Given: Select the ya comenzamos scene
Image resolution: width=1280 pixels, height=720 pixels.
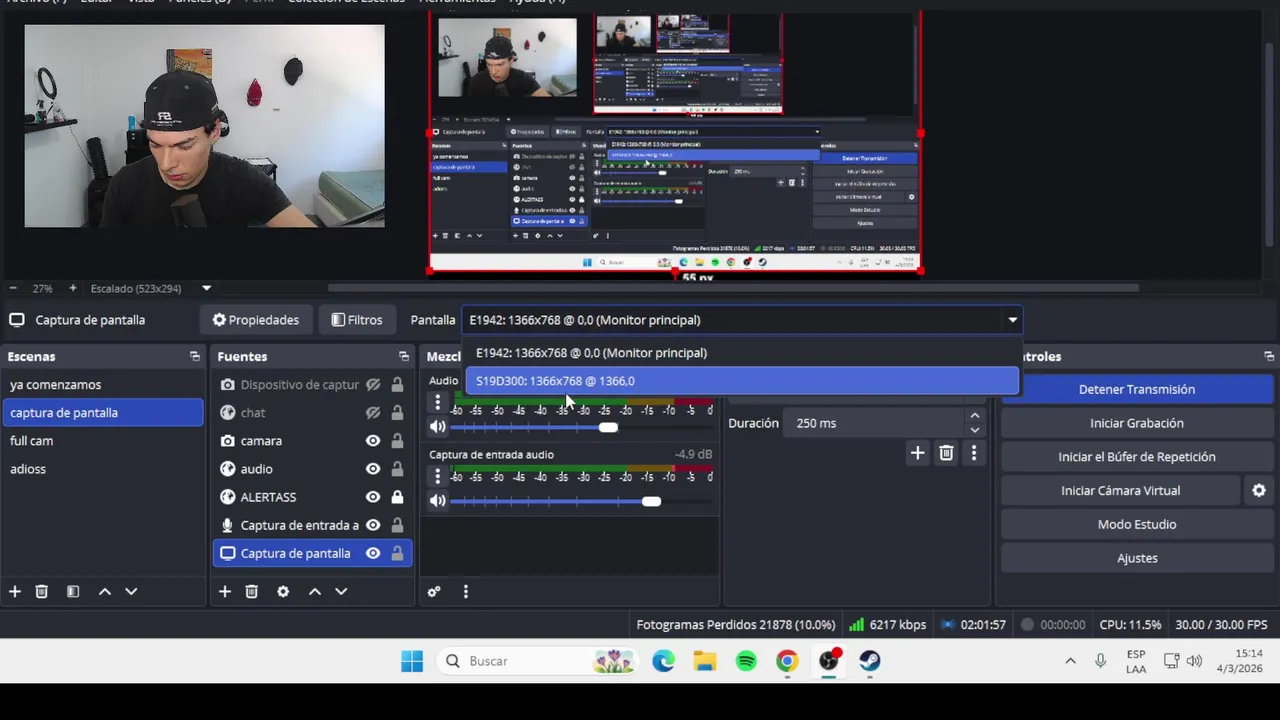Looking at the screenshot, I should pyautogui.click(x=104, y=384).
